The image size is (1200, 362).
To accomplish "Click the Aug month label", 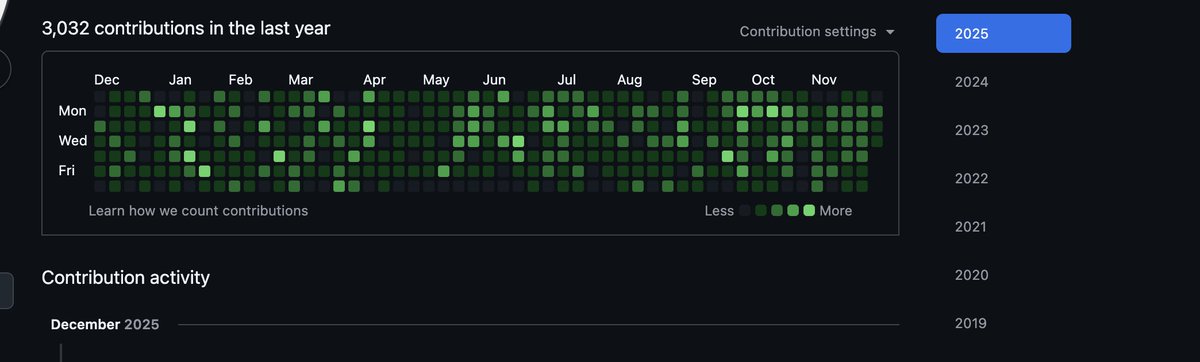I will [630, 80].
